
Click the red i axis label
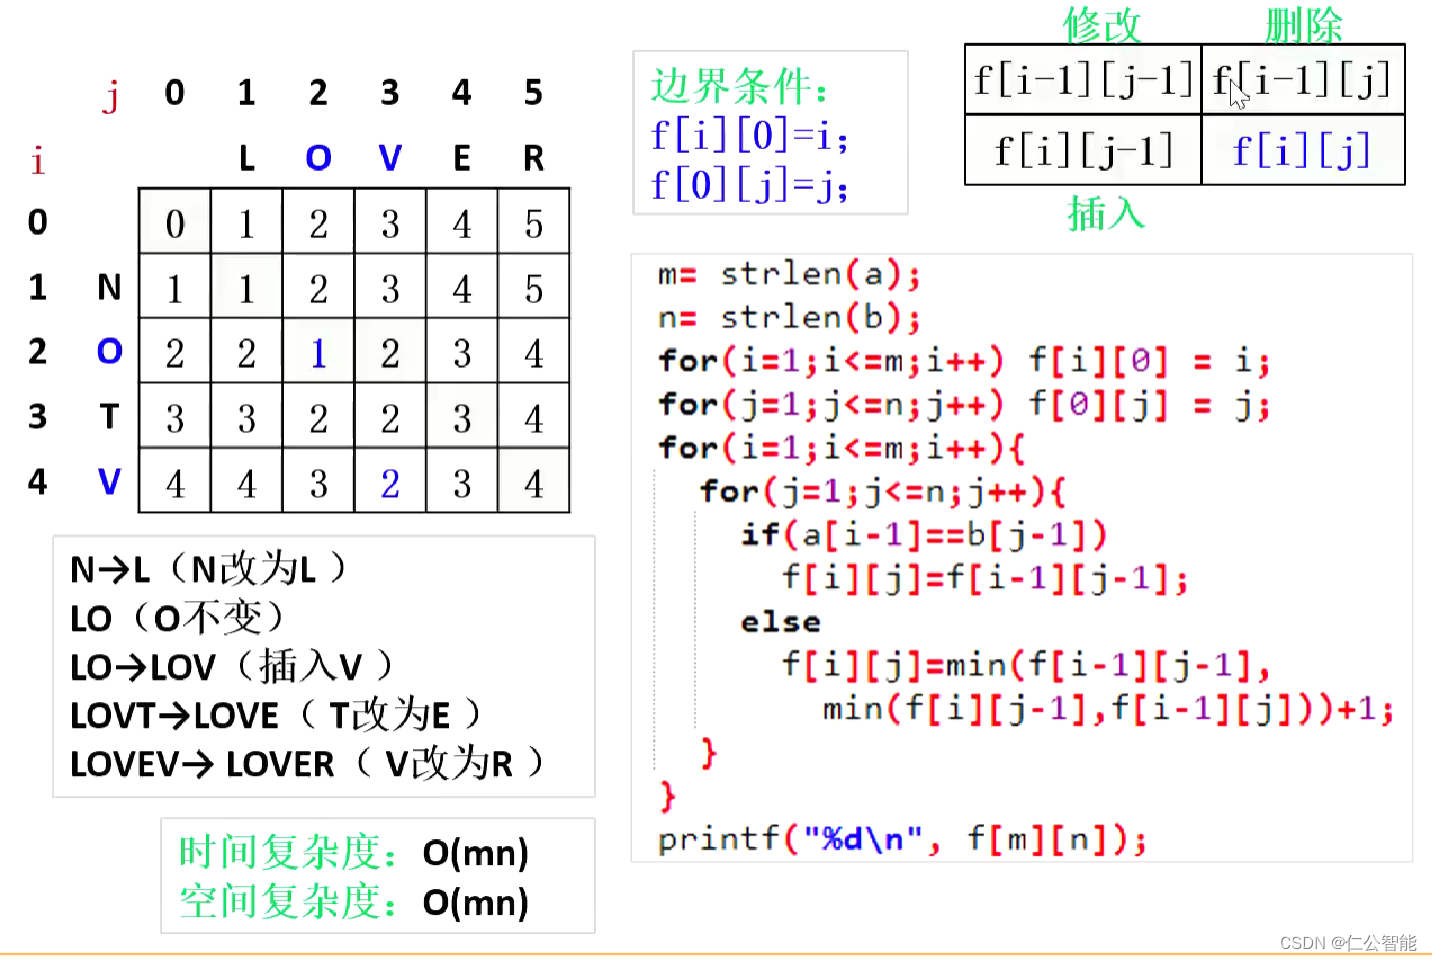tap(38, 160)
